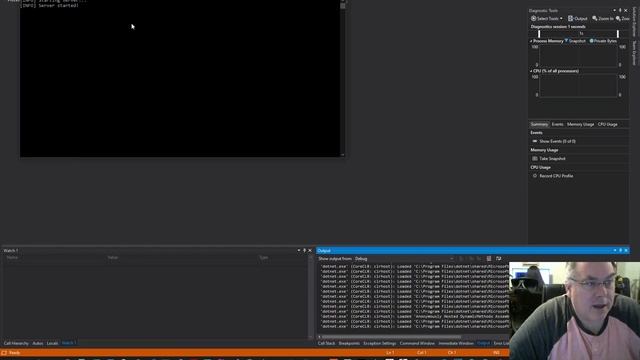640x360 pixels.
Task: Open the Solution Explorer side tab
Action: [x=634, y=22]
